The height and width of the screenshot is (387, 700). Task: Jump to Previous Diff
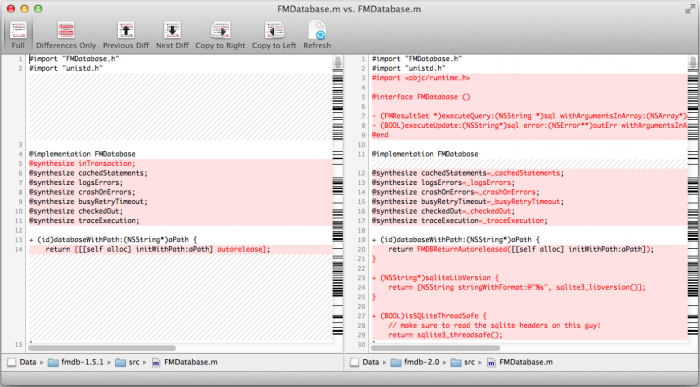point(126,35)
